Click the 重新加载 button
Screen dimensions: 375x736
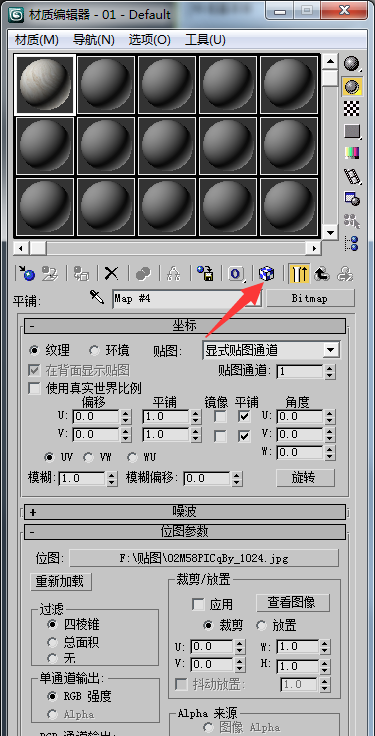coord(61,582)
